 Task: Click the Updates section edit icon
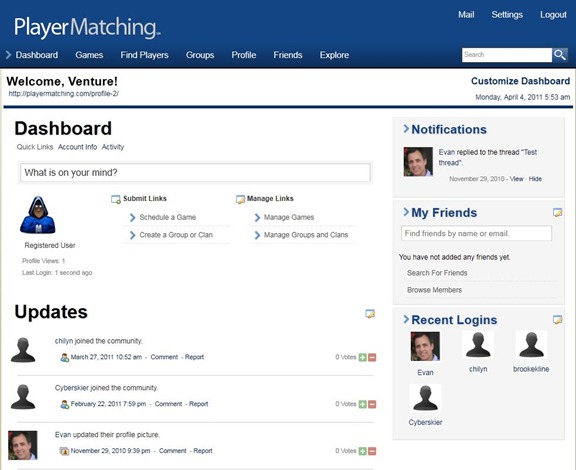tap(370, 314)
